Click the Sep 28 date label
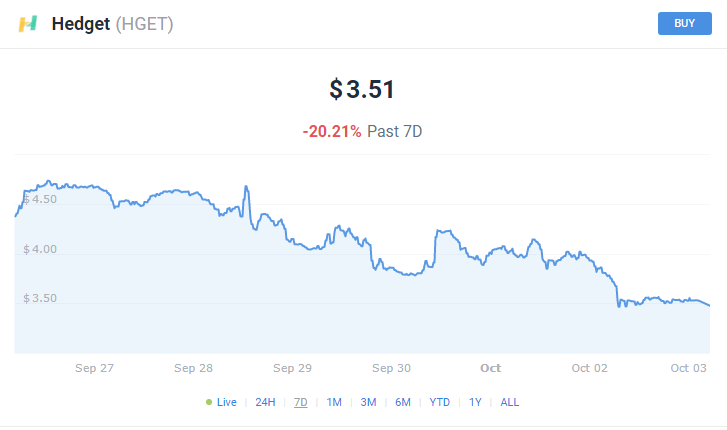 193,368
